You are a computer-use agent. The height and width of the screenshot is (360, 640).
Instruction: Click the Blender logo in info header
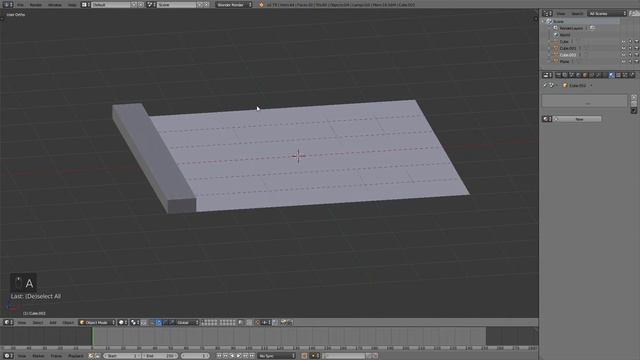tap(261, 5)
